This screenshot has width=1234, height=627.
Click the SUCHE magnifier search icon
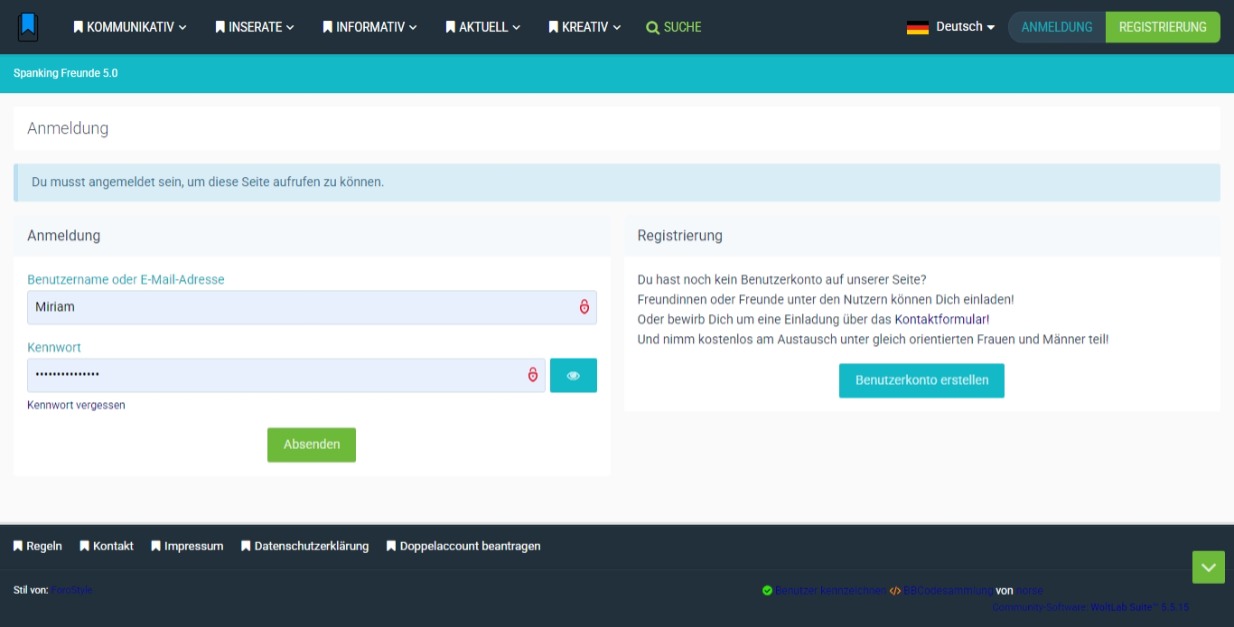coord(653,28)
